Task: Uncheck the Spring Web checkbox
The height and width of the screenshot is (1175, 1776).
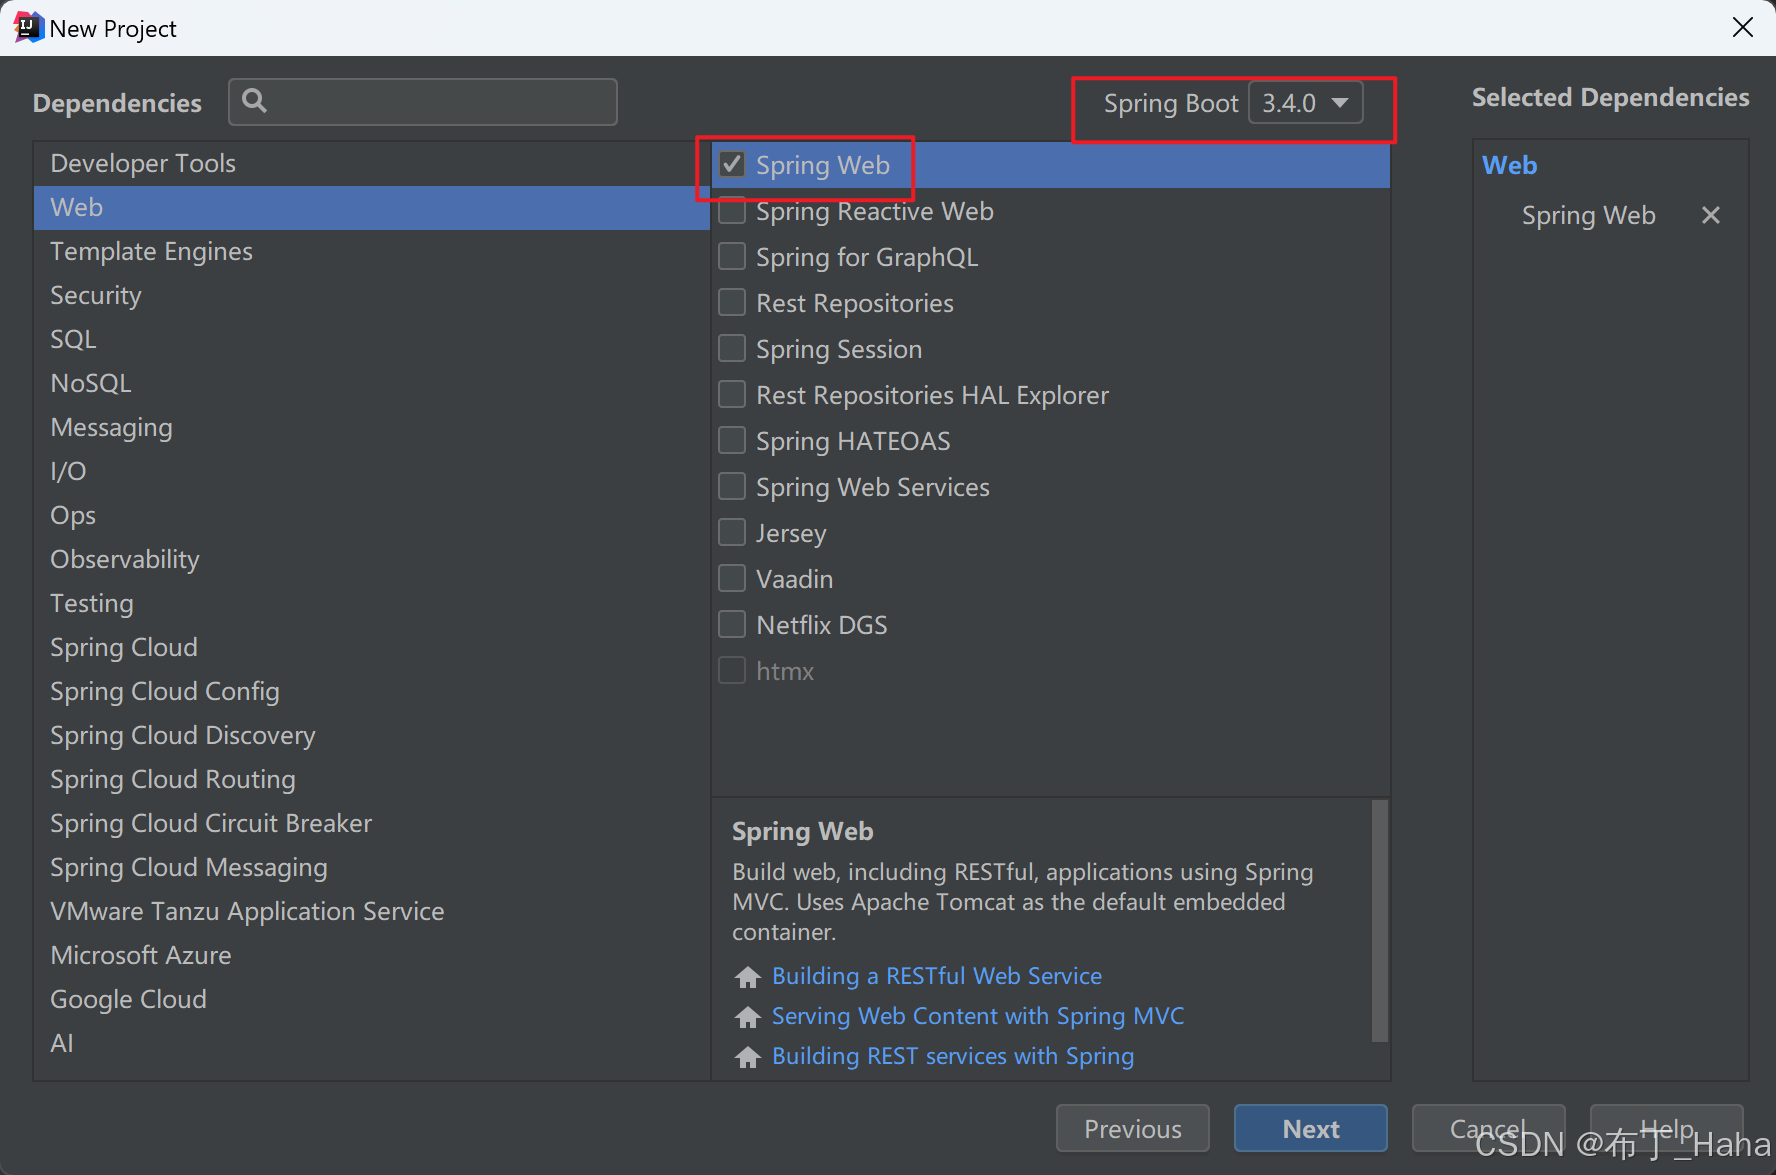Action: [x=732, y=164]
